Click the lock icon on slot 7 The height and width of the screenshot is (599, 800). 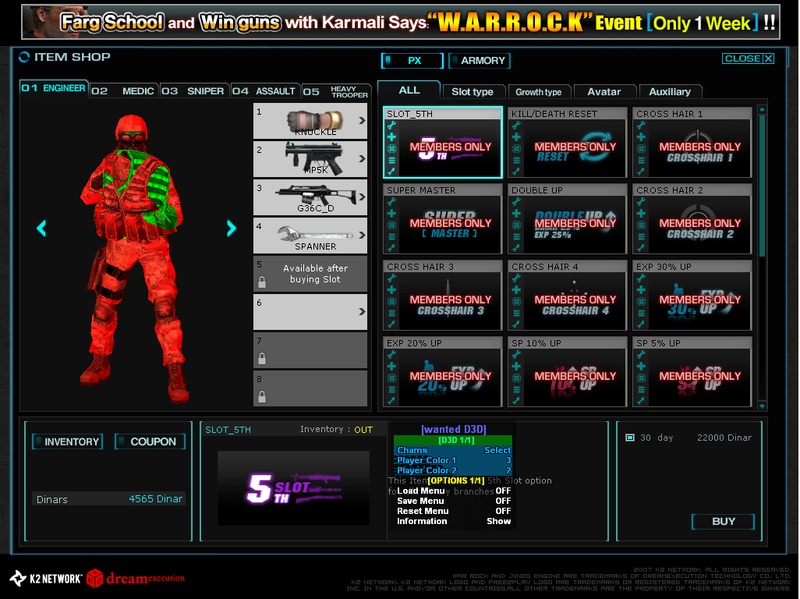tap(262, 359)
